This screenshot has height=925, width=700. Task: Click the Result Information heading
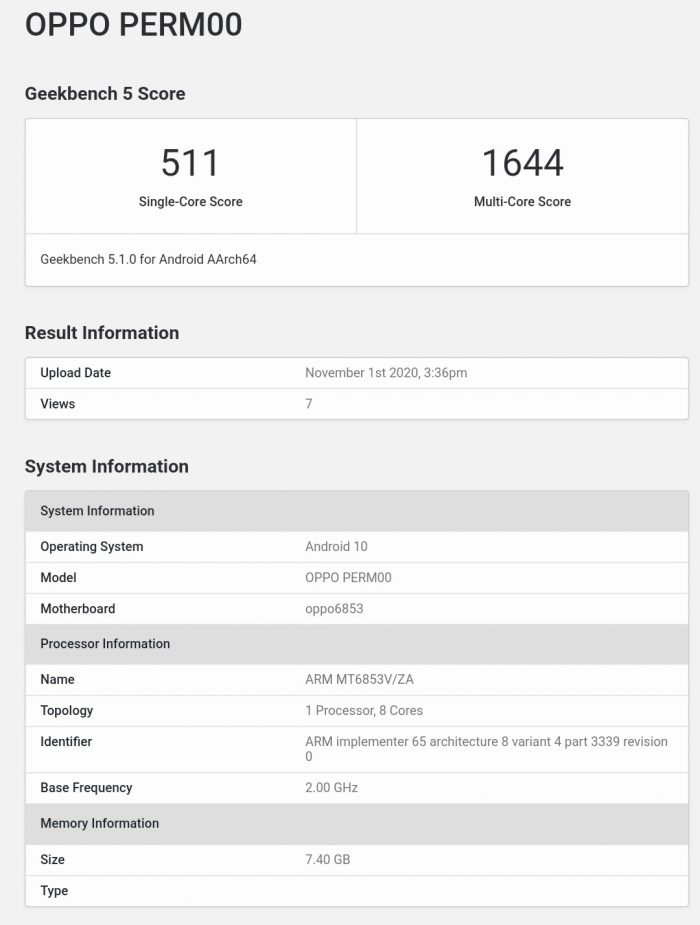tap(102, 333)
